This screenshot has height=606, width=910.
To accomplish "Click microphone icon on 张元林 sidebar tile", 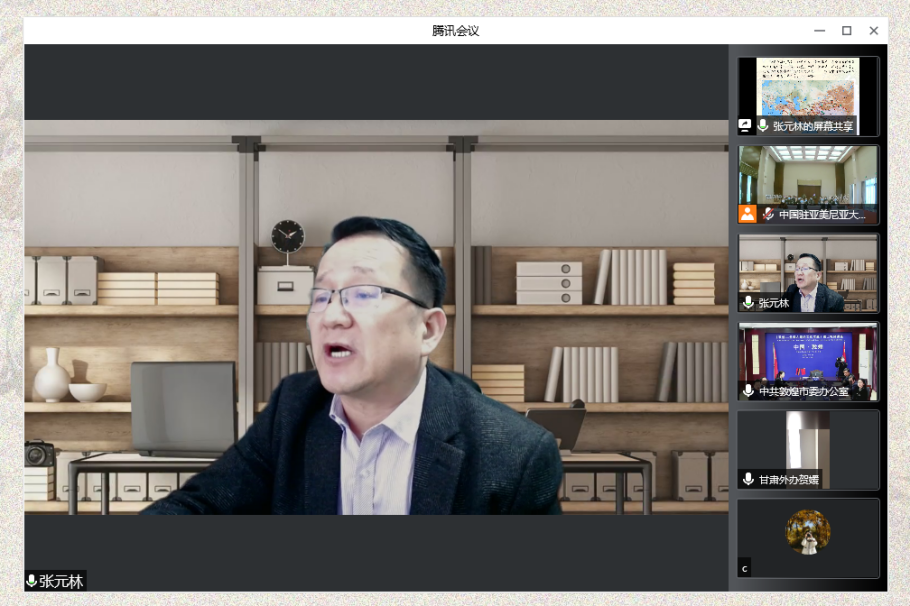I will pos(748,302).
